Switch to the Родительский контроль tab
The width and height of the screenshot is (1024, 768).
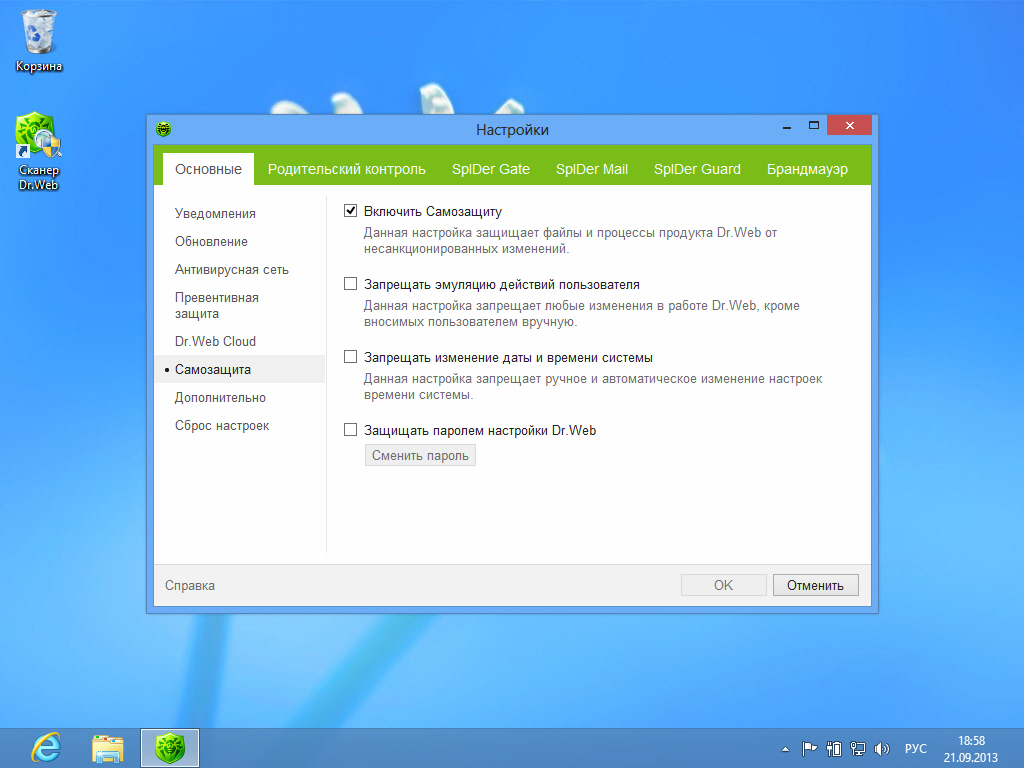tap(347, 169)
